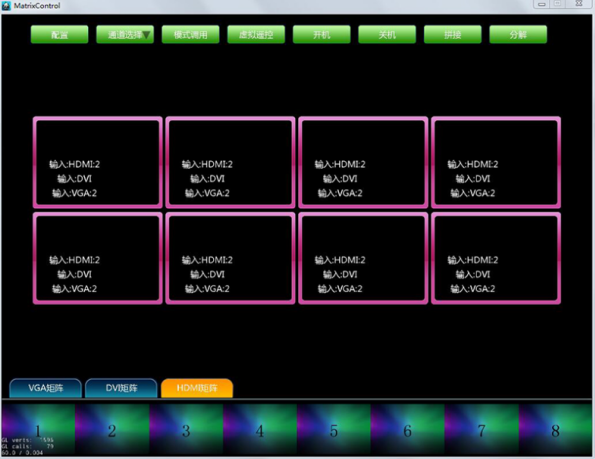This screenshot has width=595, height=459.
Task: Click the MatrixControl app icon in title bar
Action: tap(6, 6)
